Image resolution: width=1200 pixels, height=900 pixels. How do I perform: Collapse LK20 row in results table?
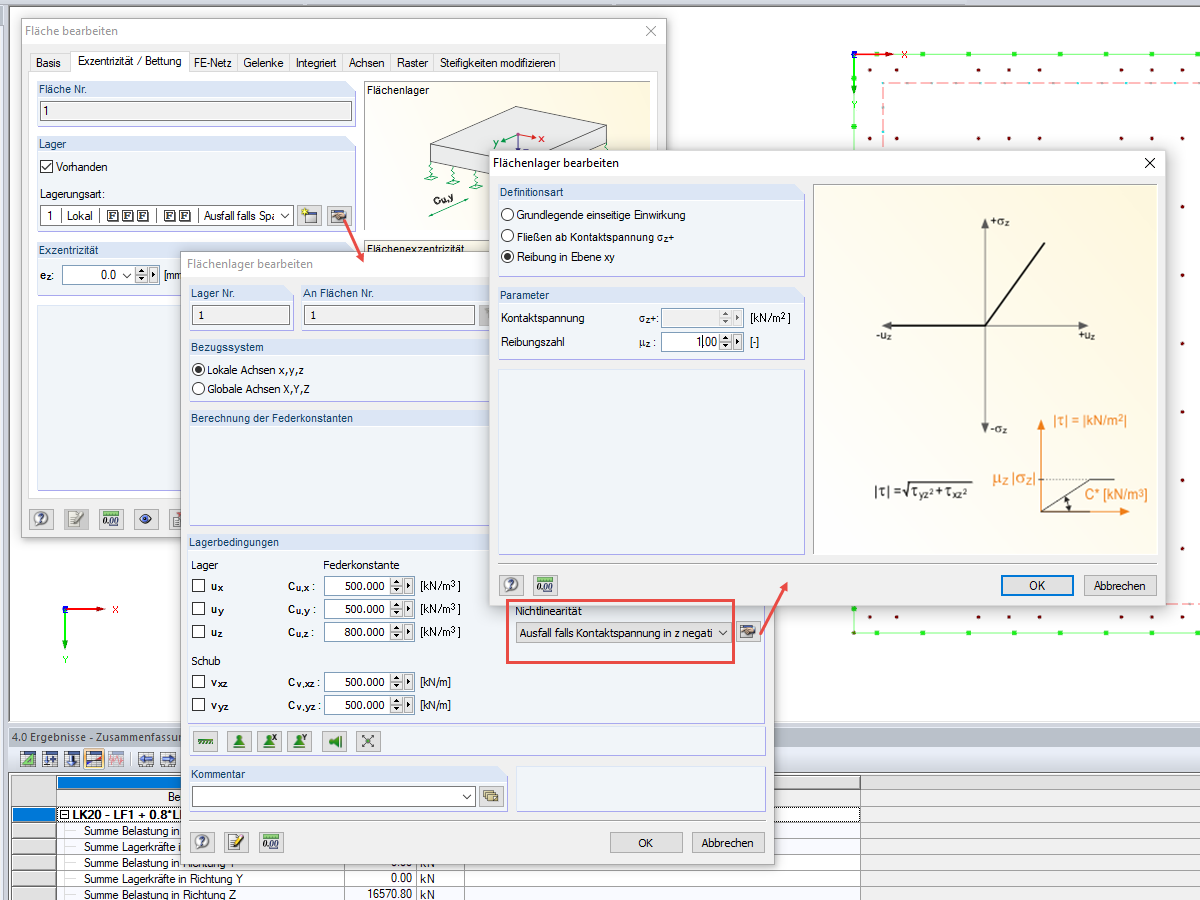(65, 815)
